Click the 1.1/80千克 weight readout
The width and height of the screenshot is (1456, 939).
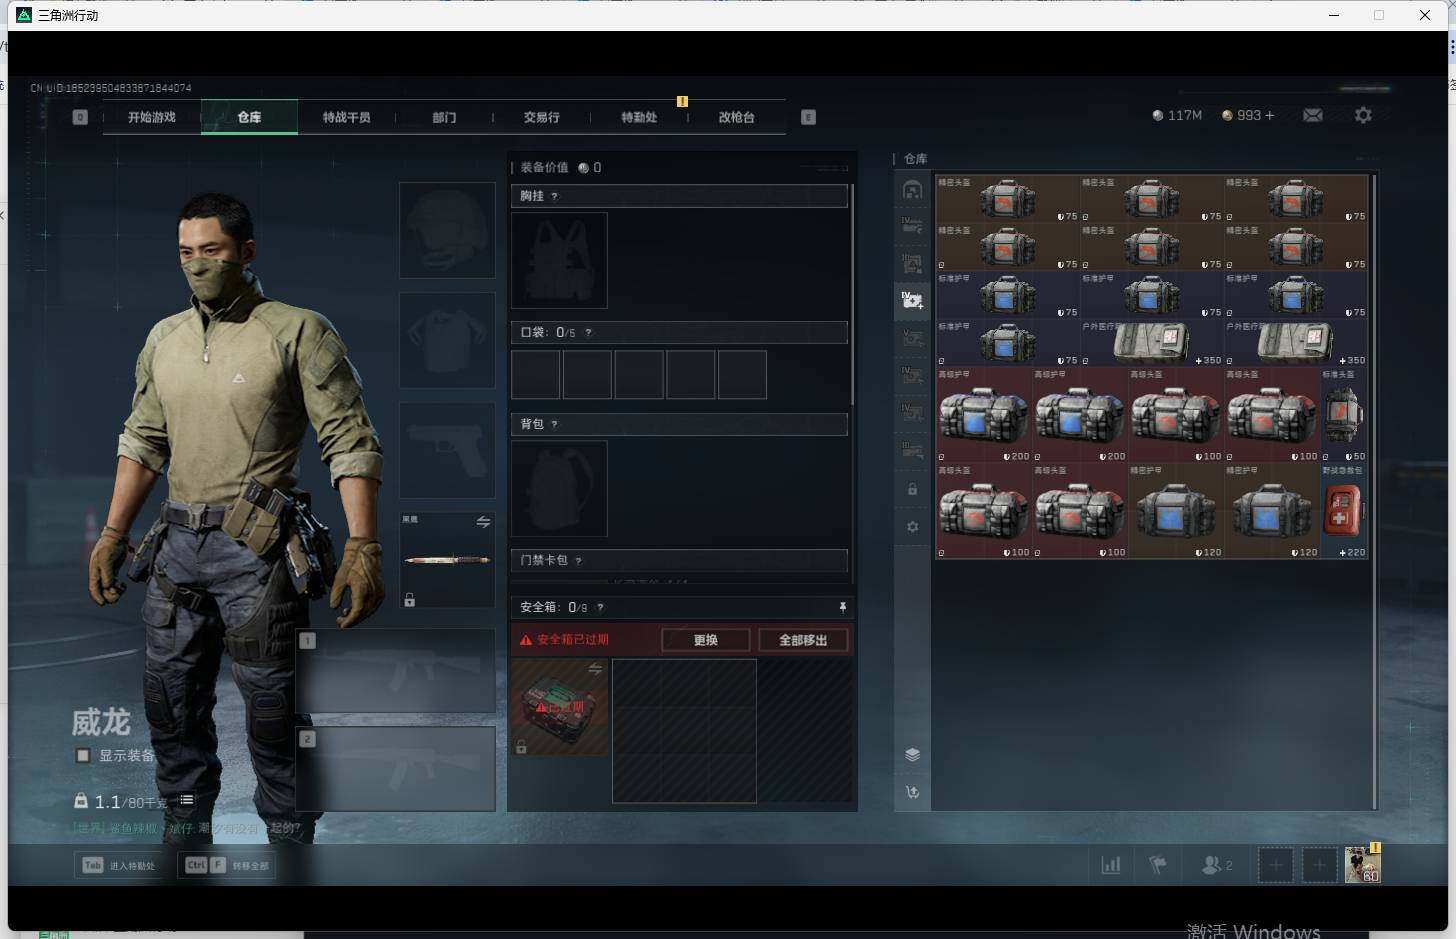[131, 802]
